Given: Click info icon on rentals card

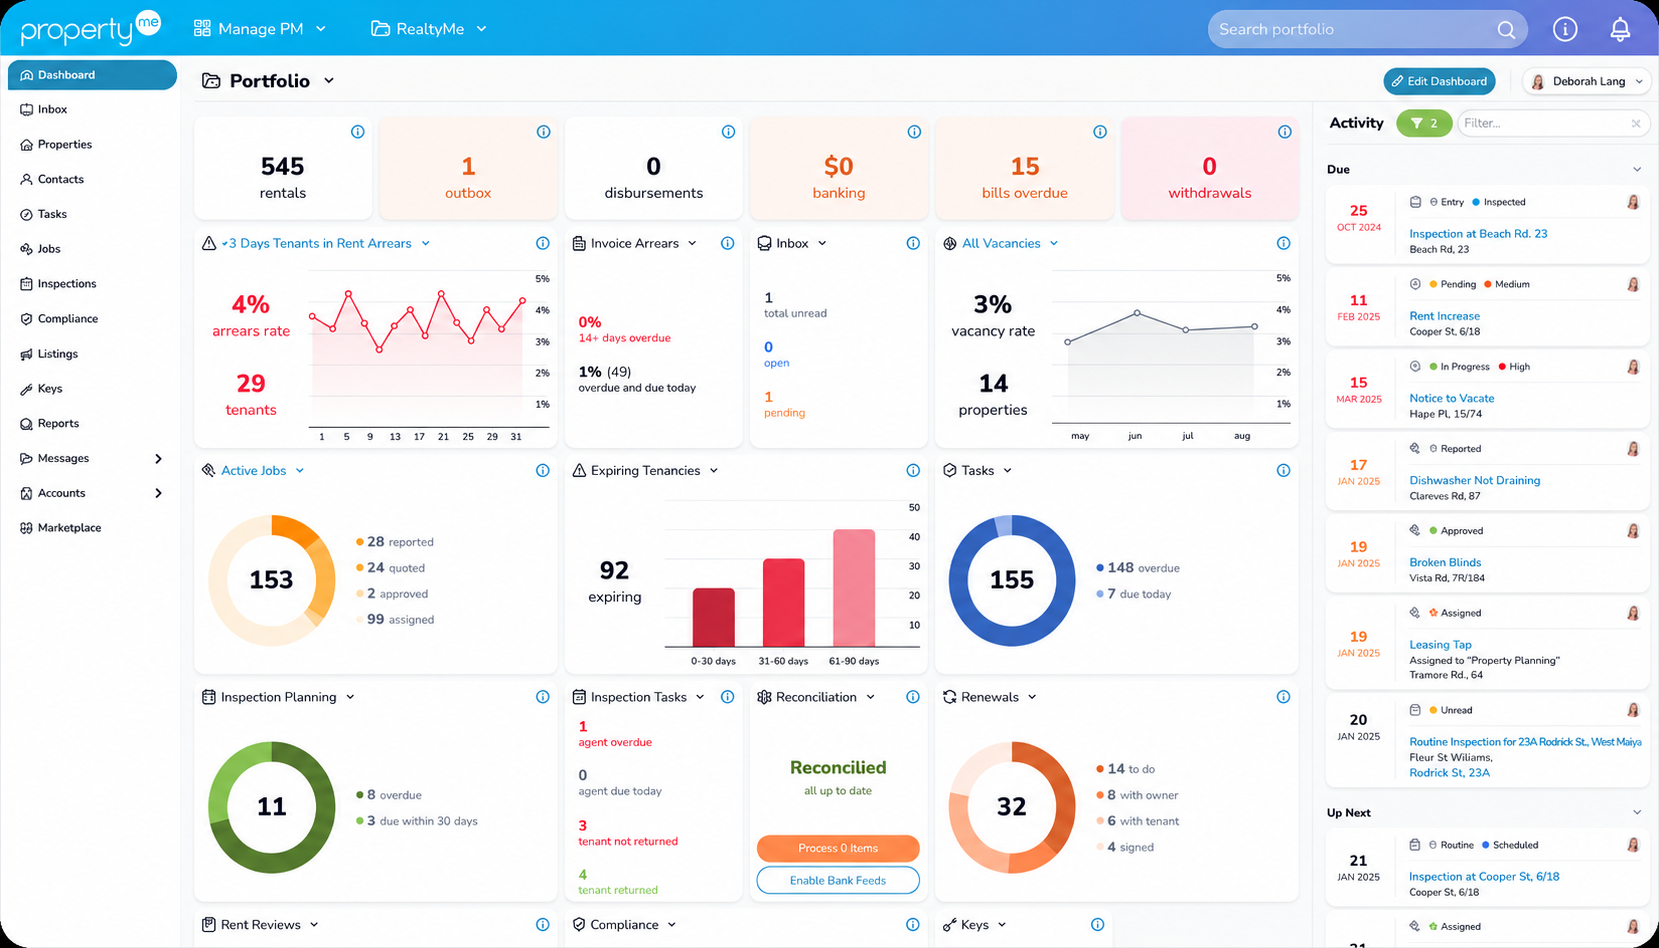Looking at the screenshot, I should 358,132.
